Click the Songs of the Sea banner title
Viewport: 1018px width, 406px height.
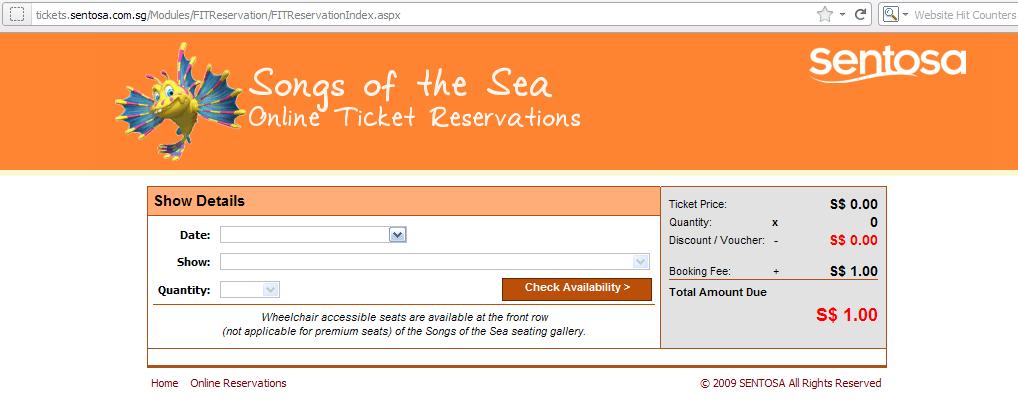click(401, 84)
